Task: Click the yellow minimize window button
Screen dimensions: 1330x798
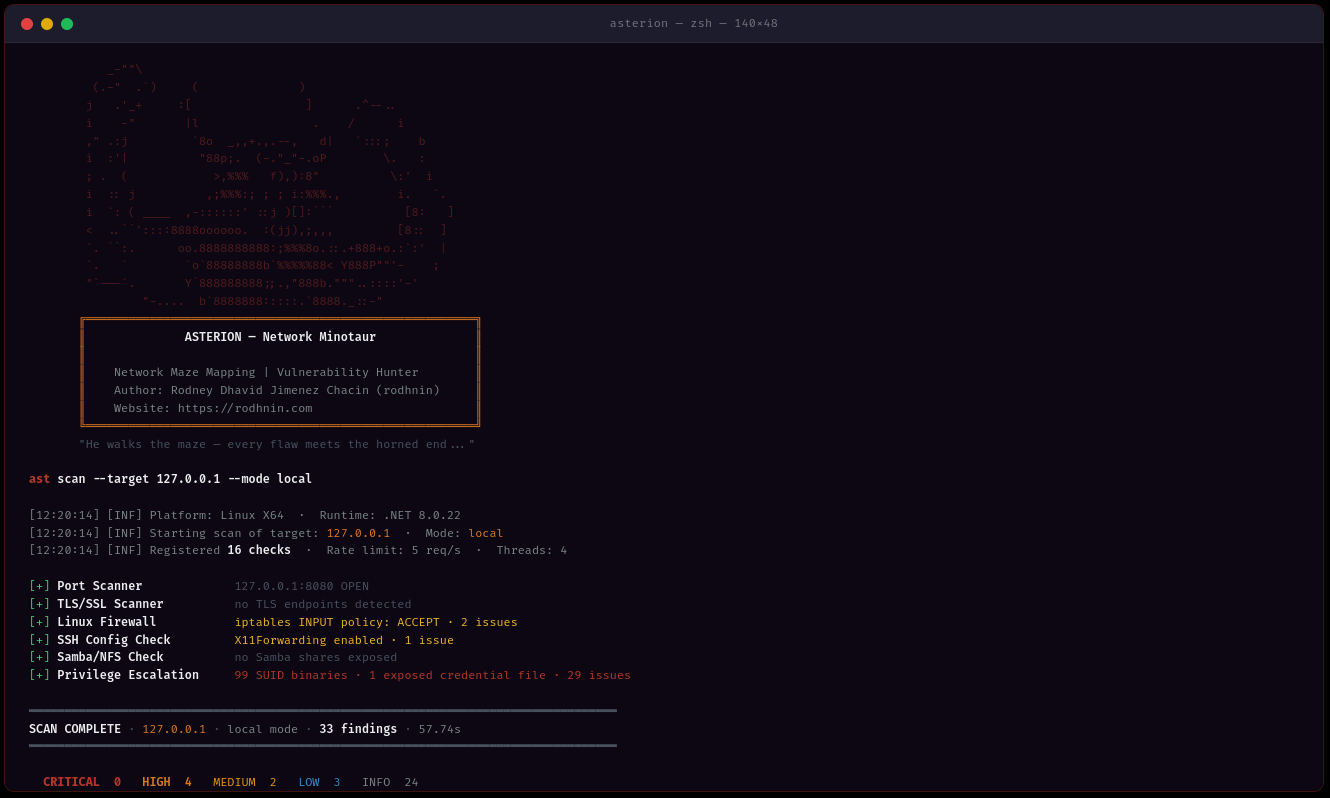Action: (47, 24)
